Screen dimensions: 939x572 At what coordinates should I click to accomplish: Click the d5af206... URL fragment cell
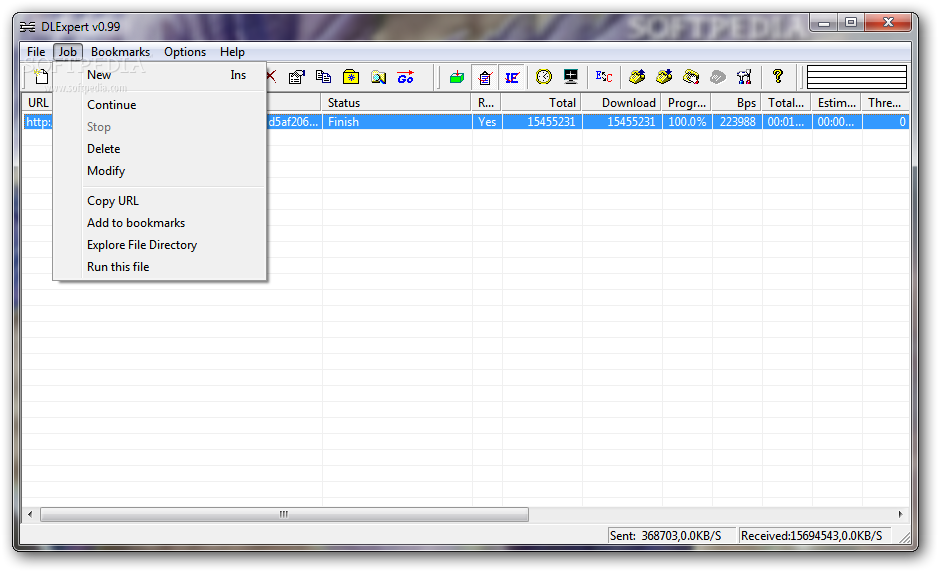point(293,122)
